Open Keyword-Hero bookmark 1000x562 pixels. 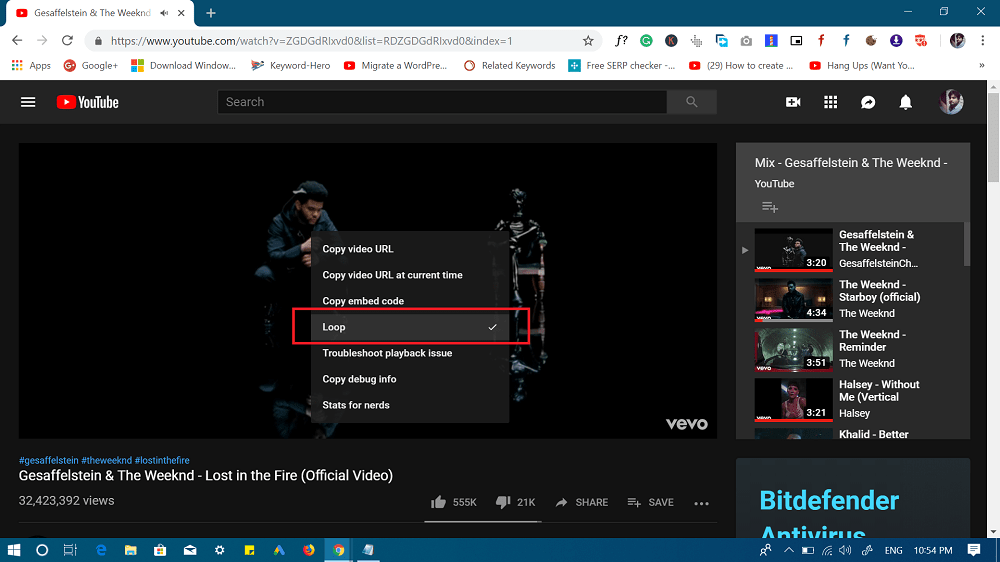(x=291, y=66)
